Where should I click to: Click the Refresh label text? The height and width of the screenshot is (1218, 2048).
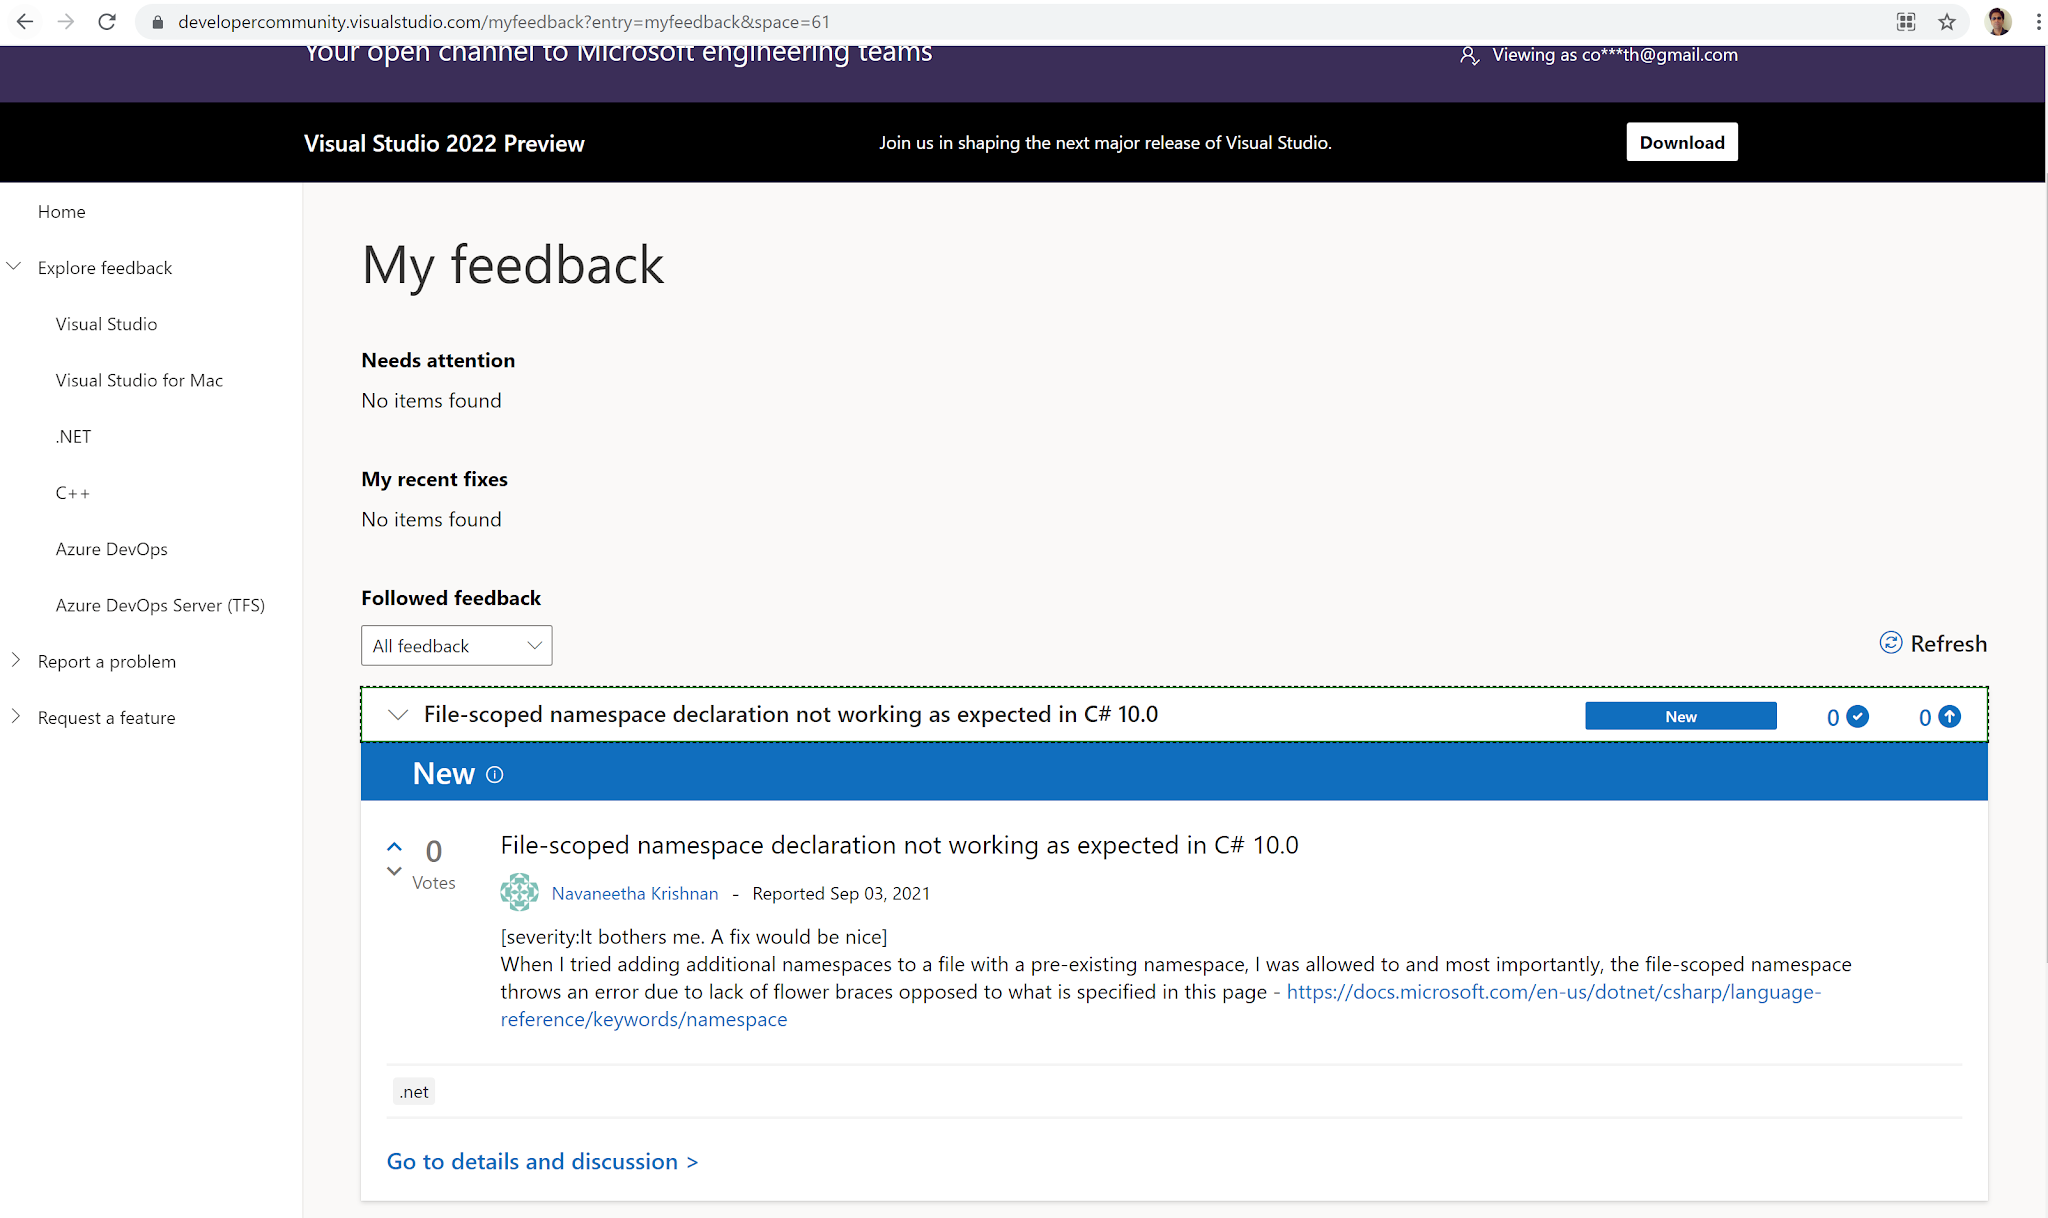coord(1948,644)
